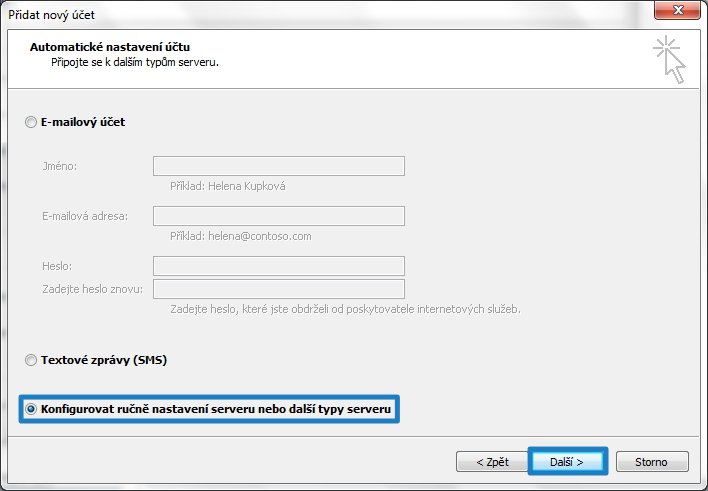The image size is (708, 491).
Task: Cancel using the Storno button
Action: 653,462
